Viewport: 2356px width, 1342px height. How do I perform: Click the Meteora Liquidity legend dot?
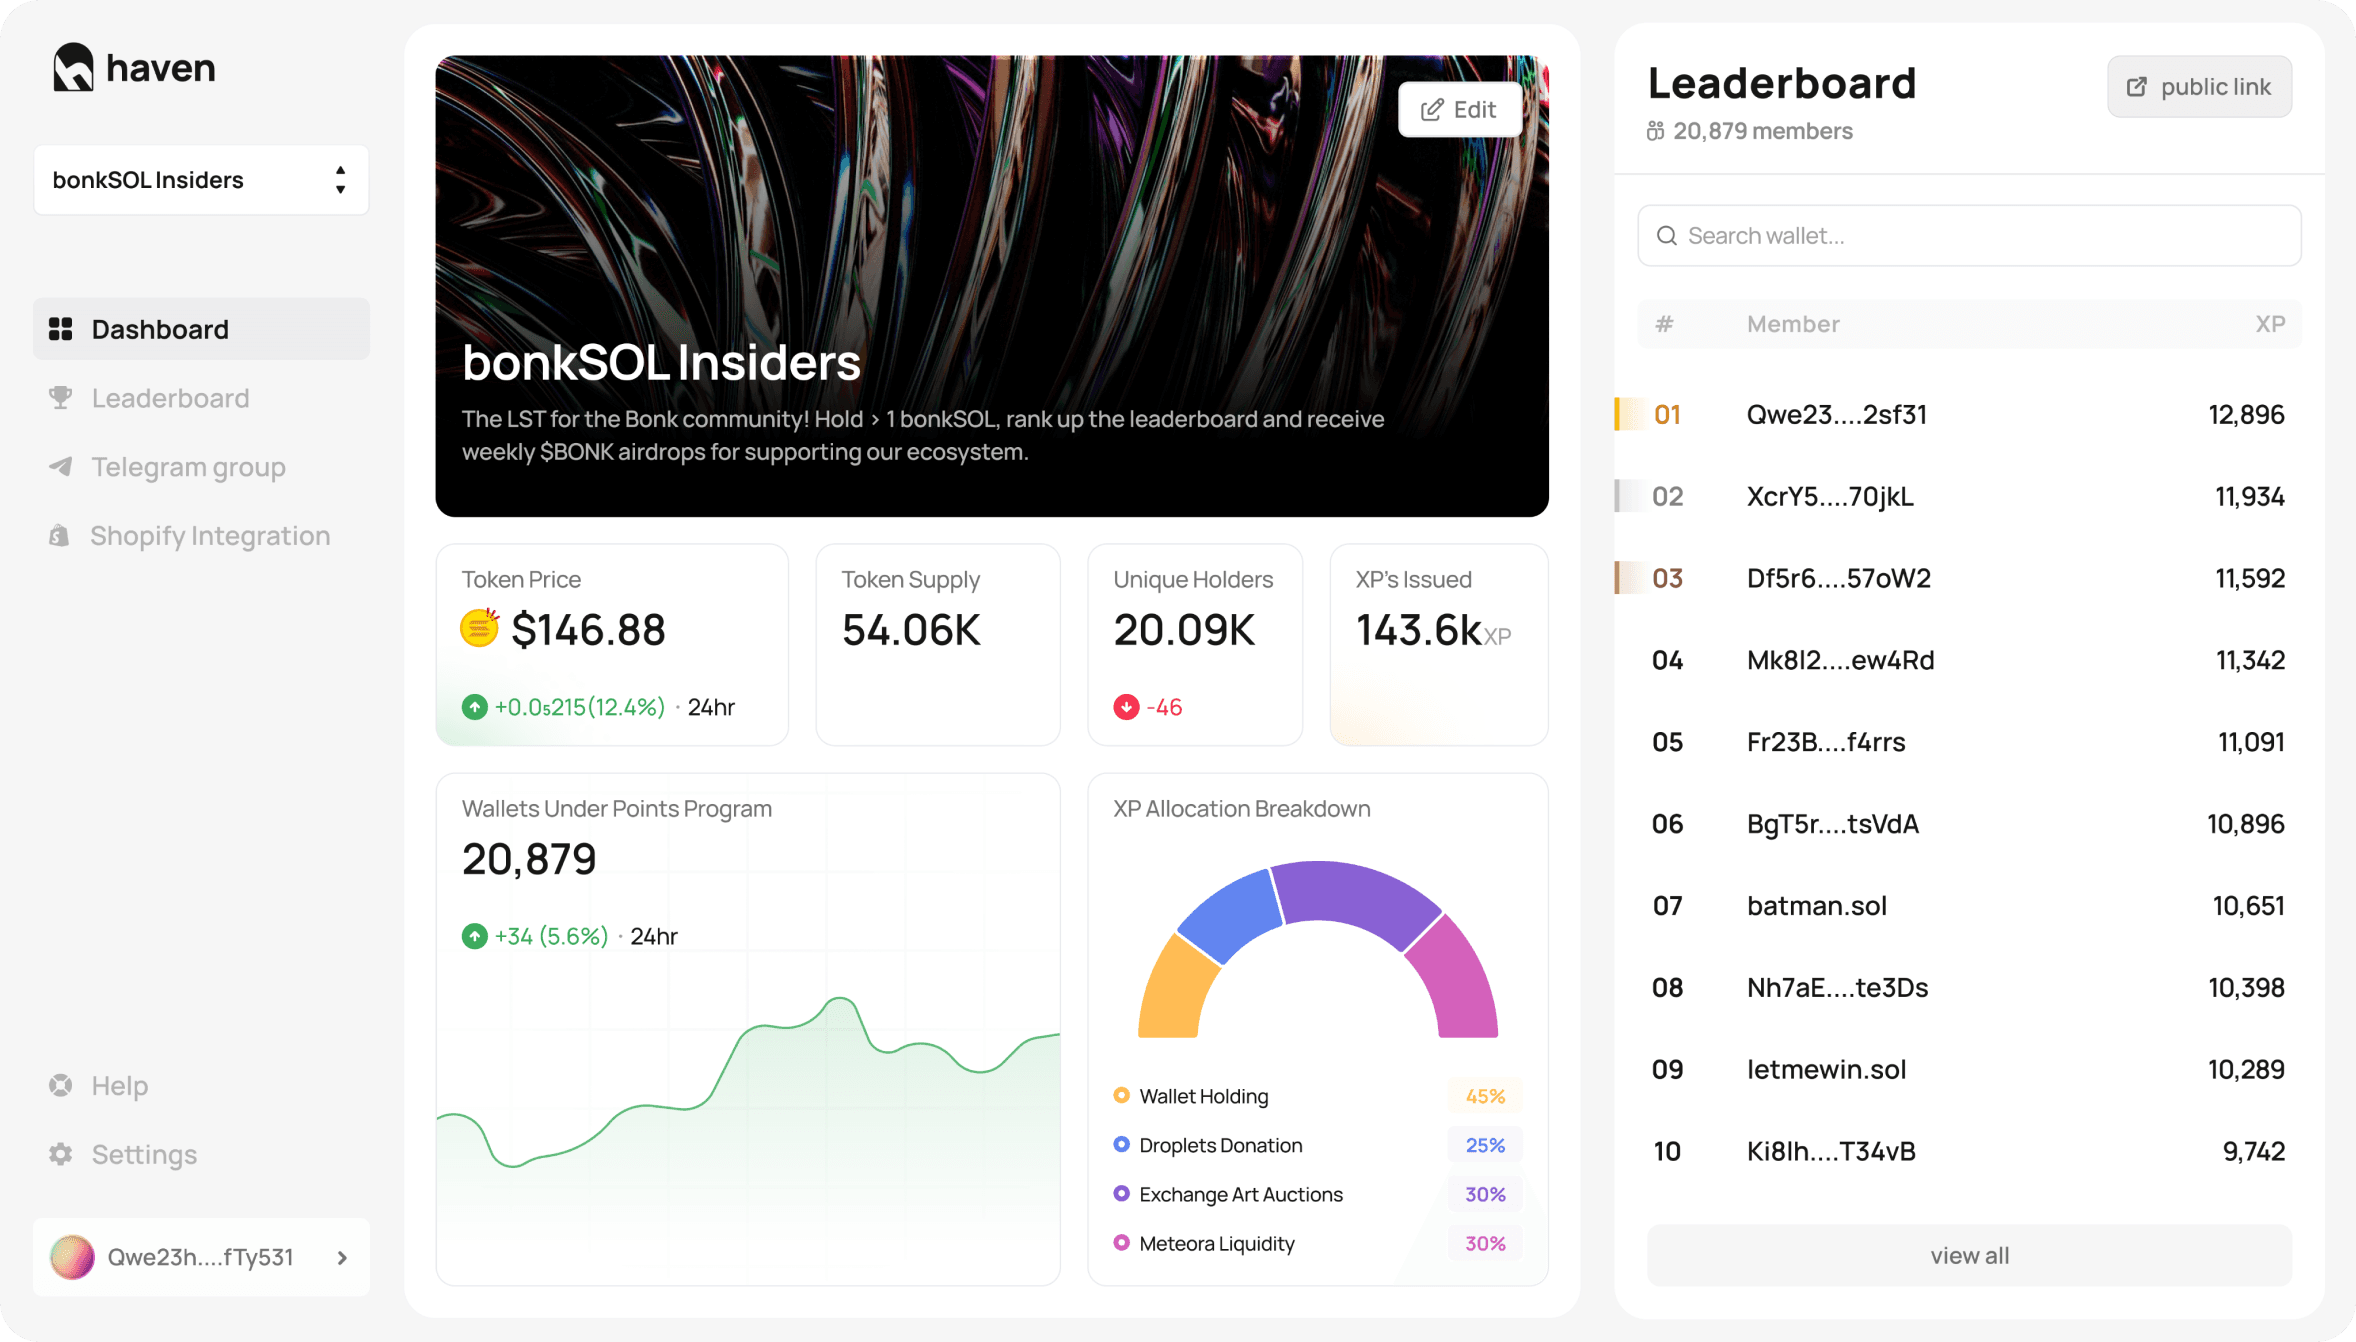[1121, 1242]
